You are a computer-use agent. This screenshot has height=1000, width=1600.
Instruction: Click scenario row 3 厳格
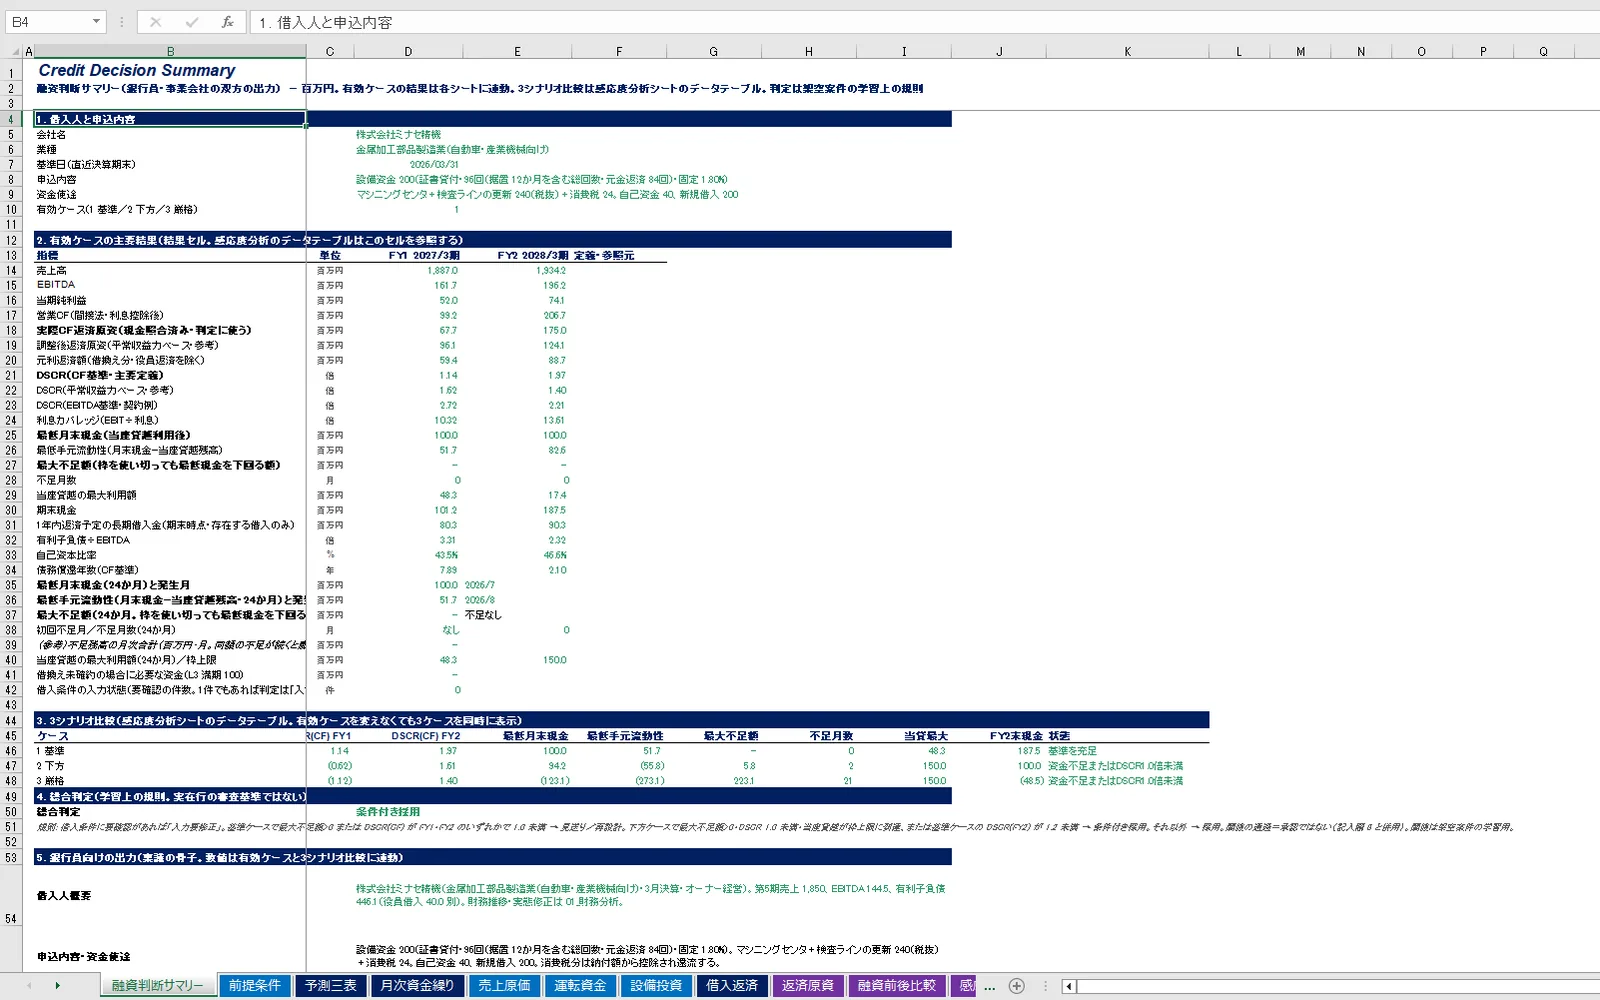click(50, 781)
